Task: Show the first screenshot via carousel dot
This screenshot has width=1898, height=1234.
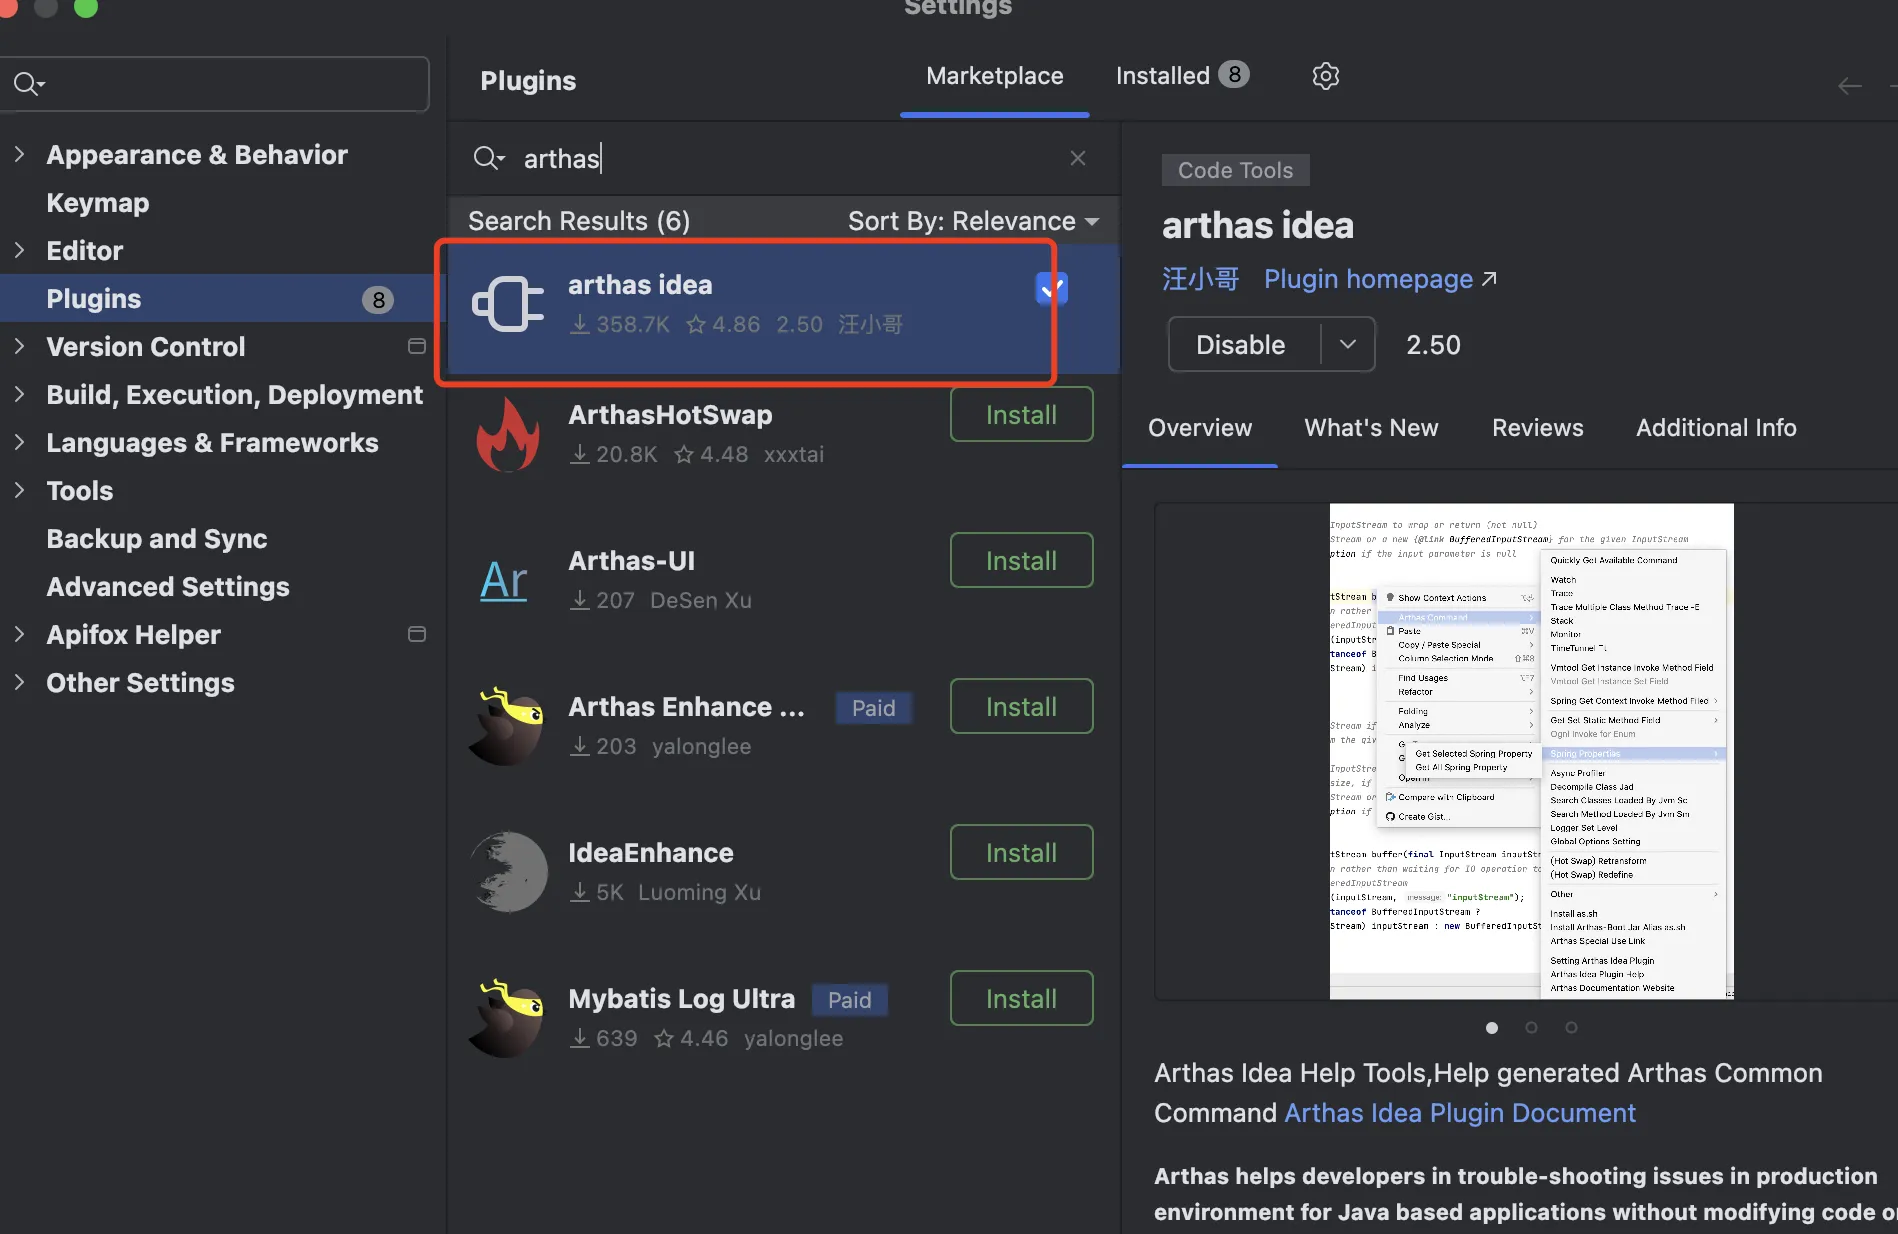Action: [1492, 1027]
